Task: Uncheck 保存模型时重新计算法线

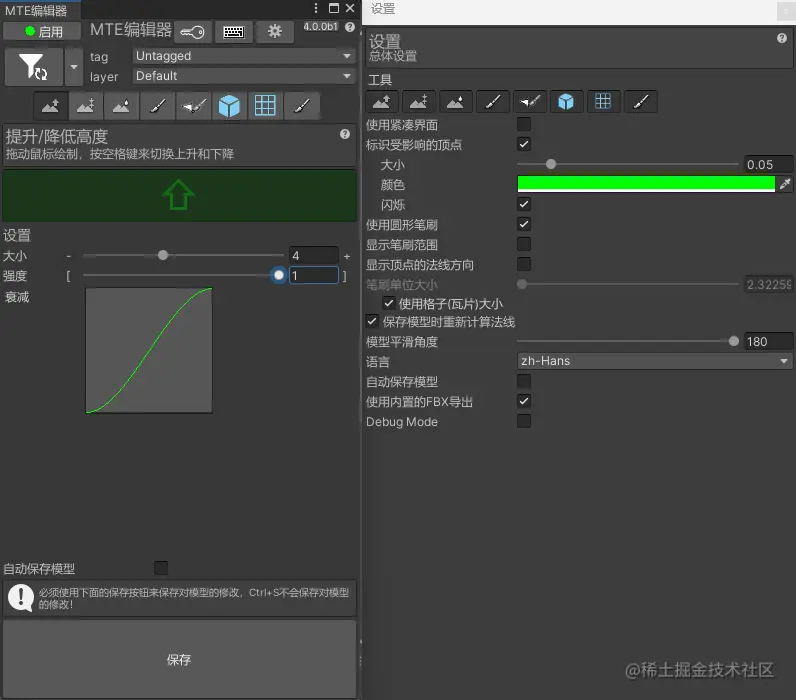Action: (x=372, y=321)
